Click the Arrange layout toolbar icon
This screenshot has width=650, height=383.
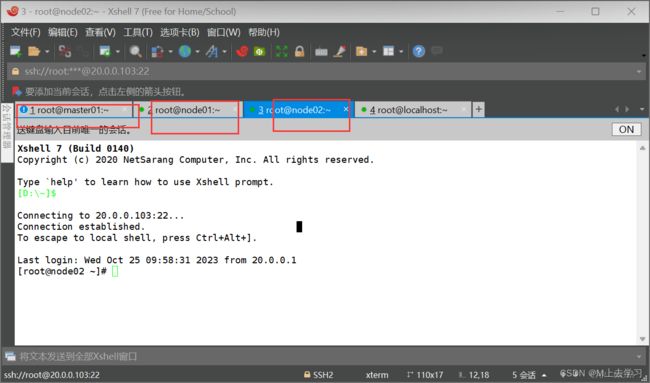click(x=388, y=51)
